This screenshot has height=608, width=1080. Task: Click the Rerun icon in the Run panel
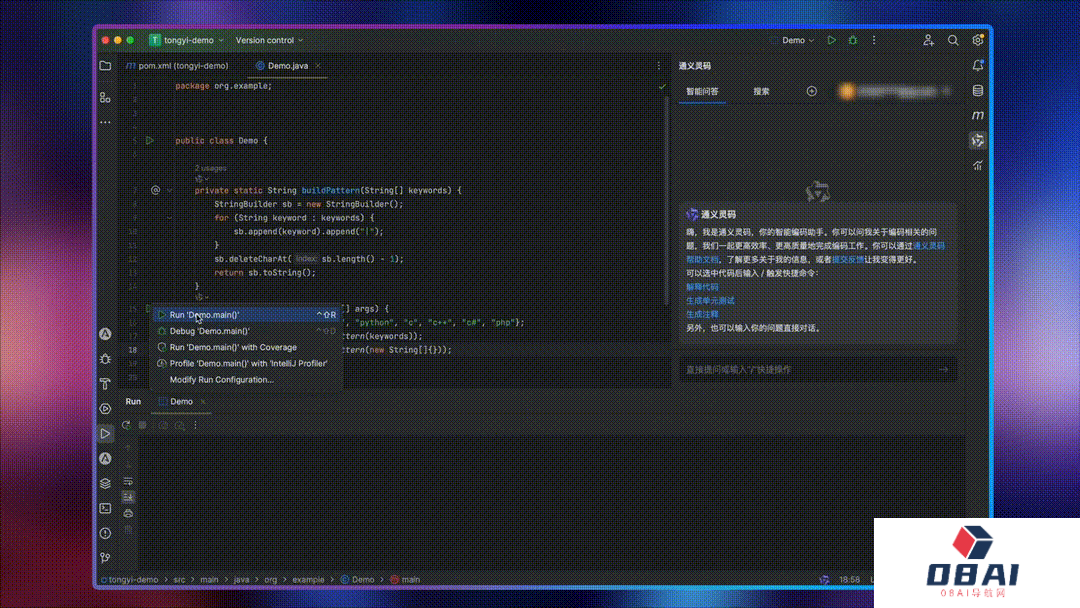[126, 425]
